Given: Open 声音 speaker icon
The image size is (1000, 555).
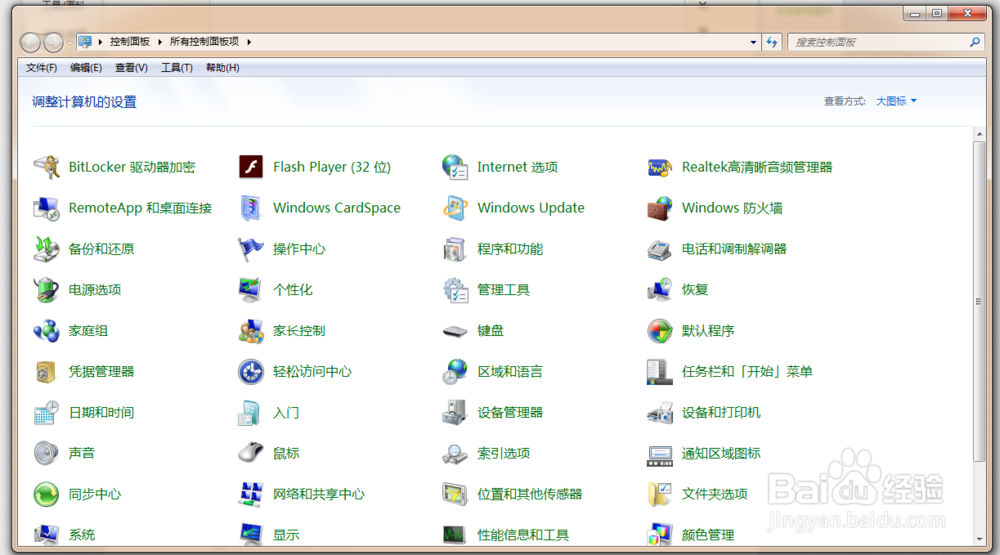Looking at the screenshot, I should 47,453.
